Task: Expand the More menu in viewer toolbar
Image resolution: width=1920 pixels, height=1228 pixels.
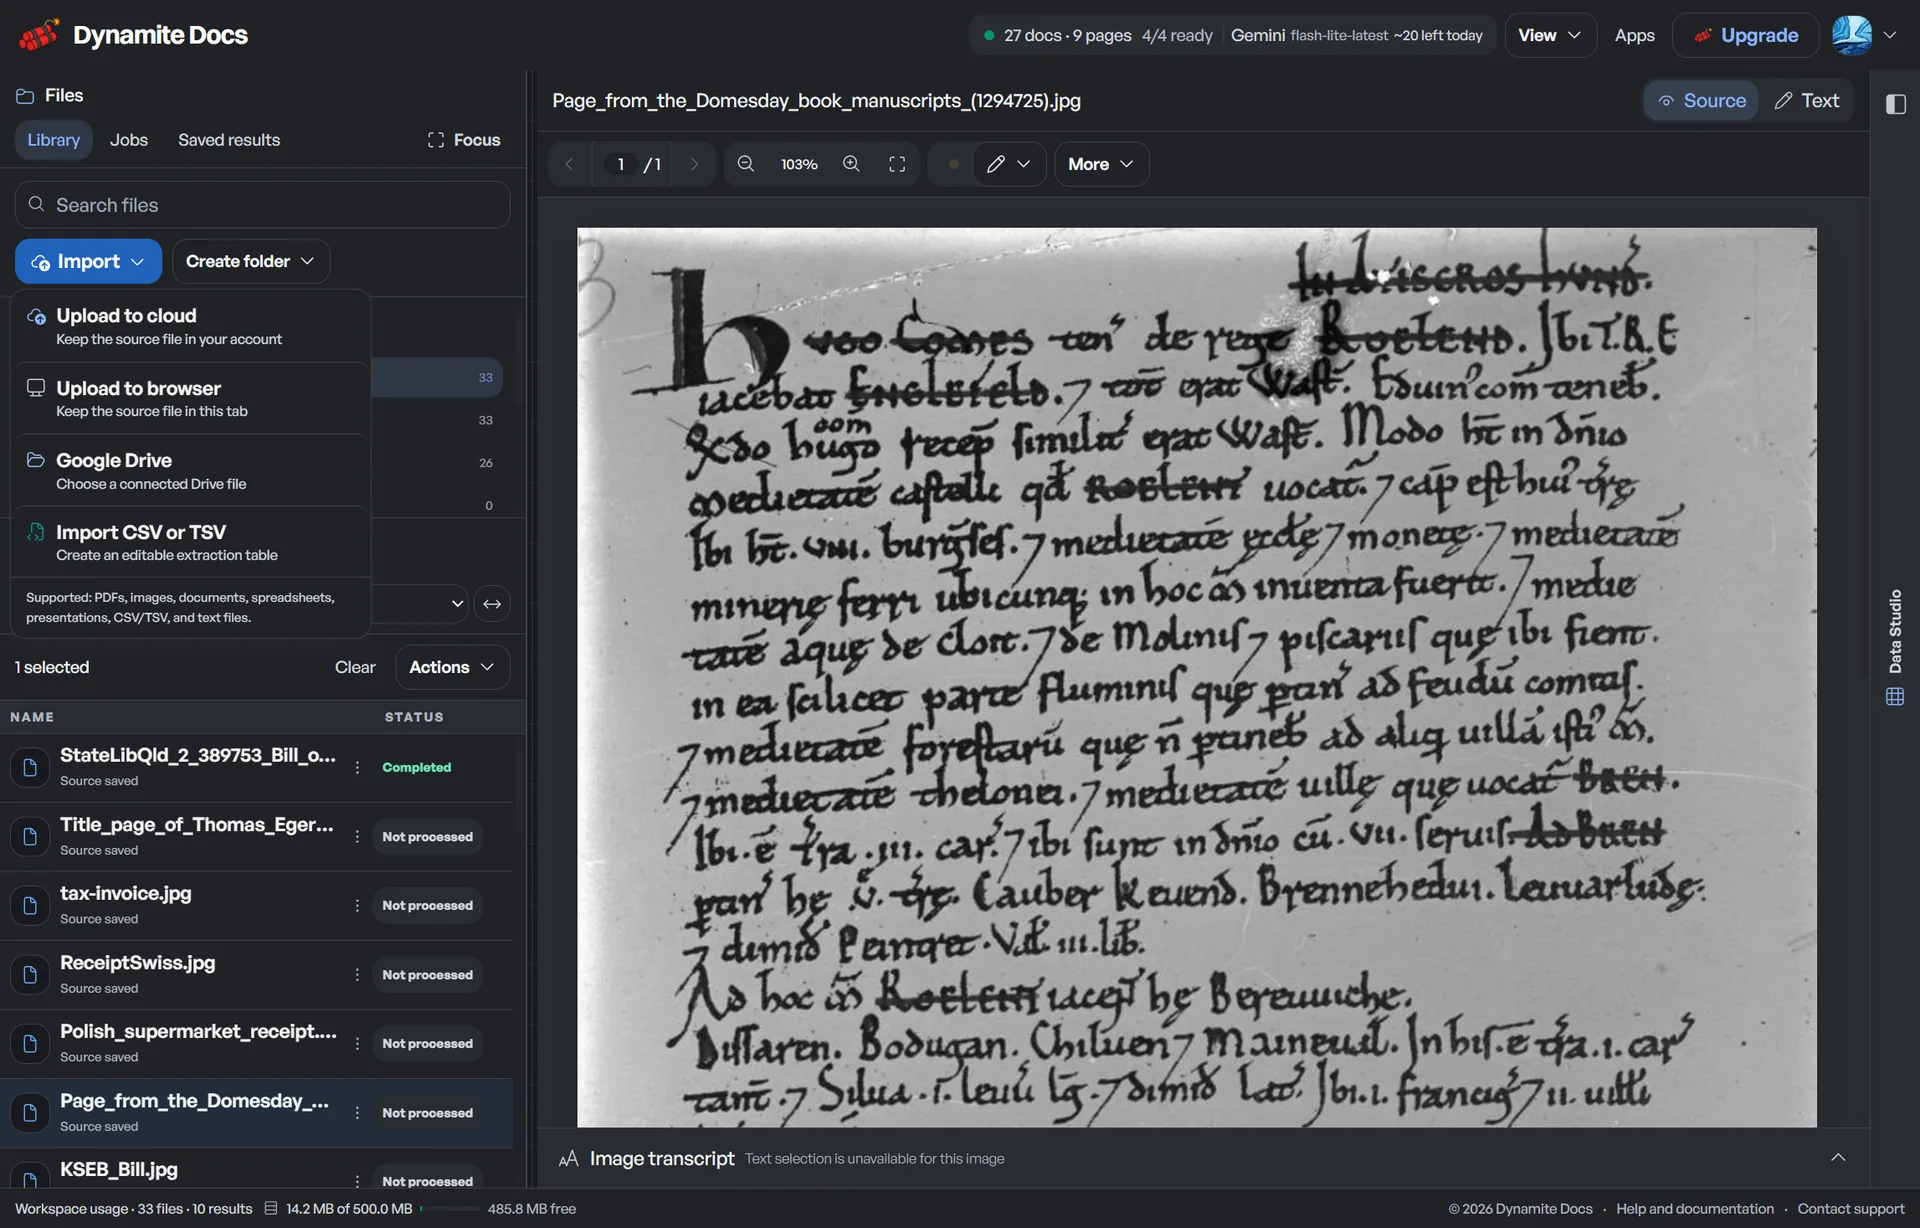Action: click(1101, 164)
